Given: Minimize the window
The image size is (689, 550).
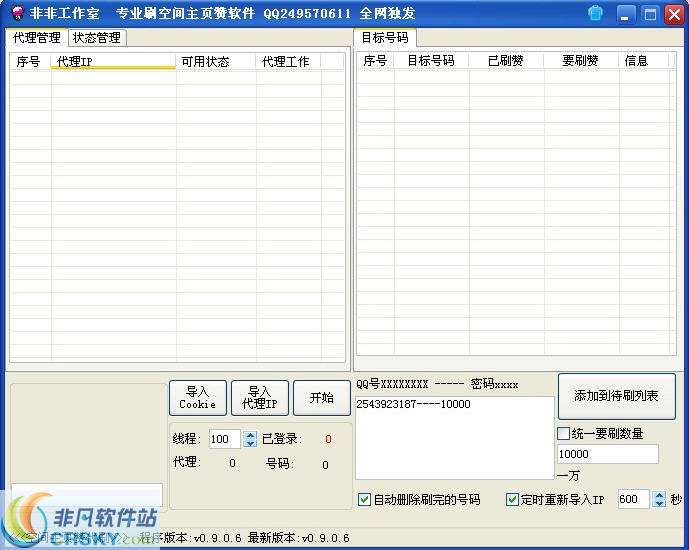Looking at the screenshot, I should (x=625, y=14).
